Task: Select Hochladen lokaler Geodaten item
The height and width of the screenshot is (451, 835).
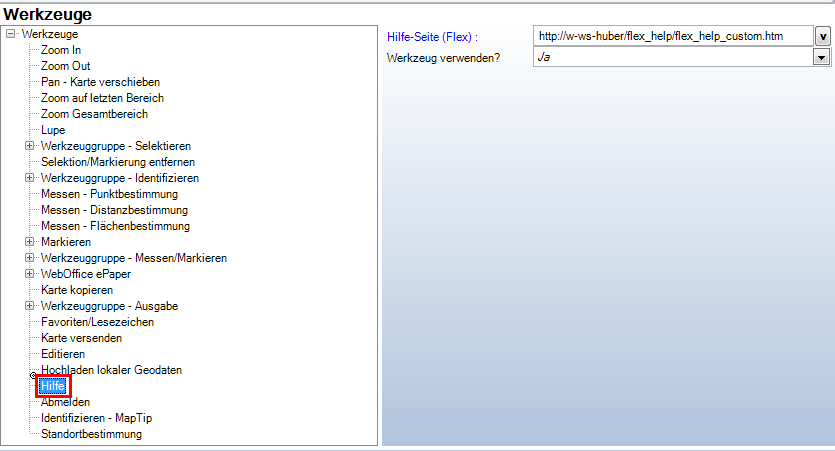Action: [x=111, y=370]
